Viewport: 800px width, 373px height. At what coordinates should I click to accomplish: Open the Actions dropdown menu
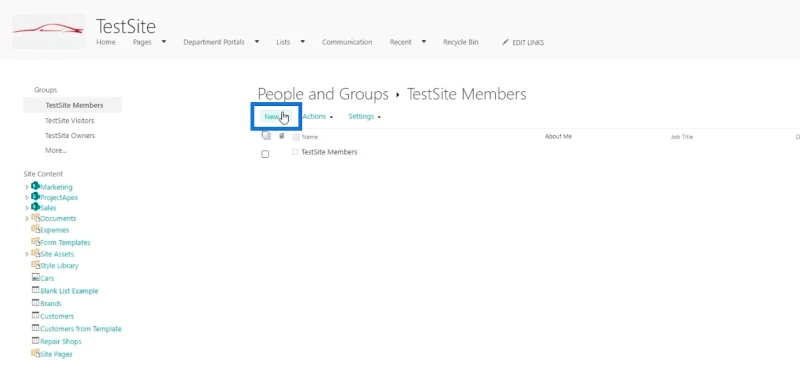(317, 116)
